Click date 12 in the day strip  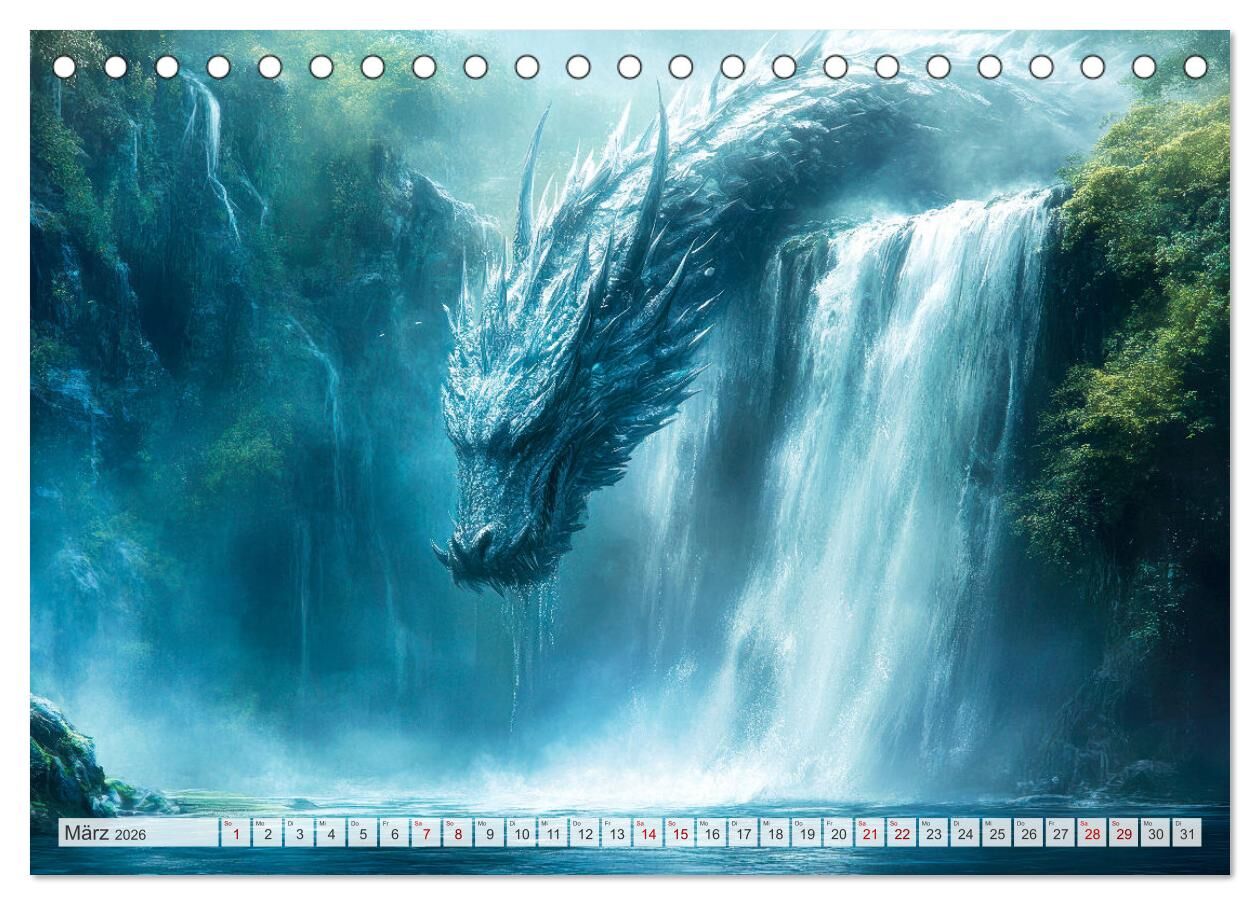pos(585,833)
